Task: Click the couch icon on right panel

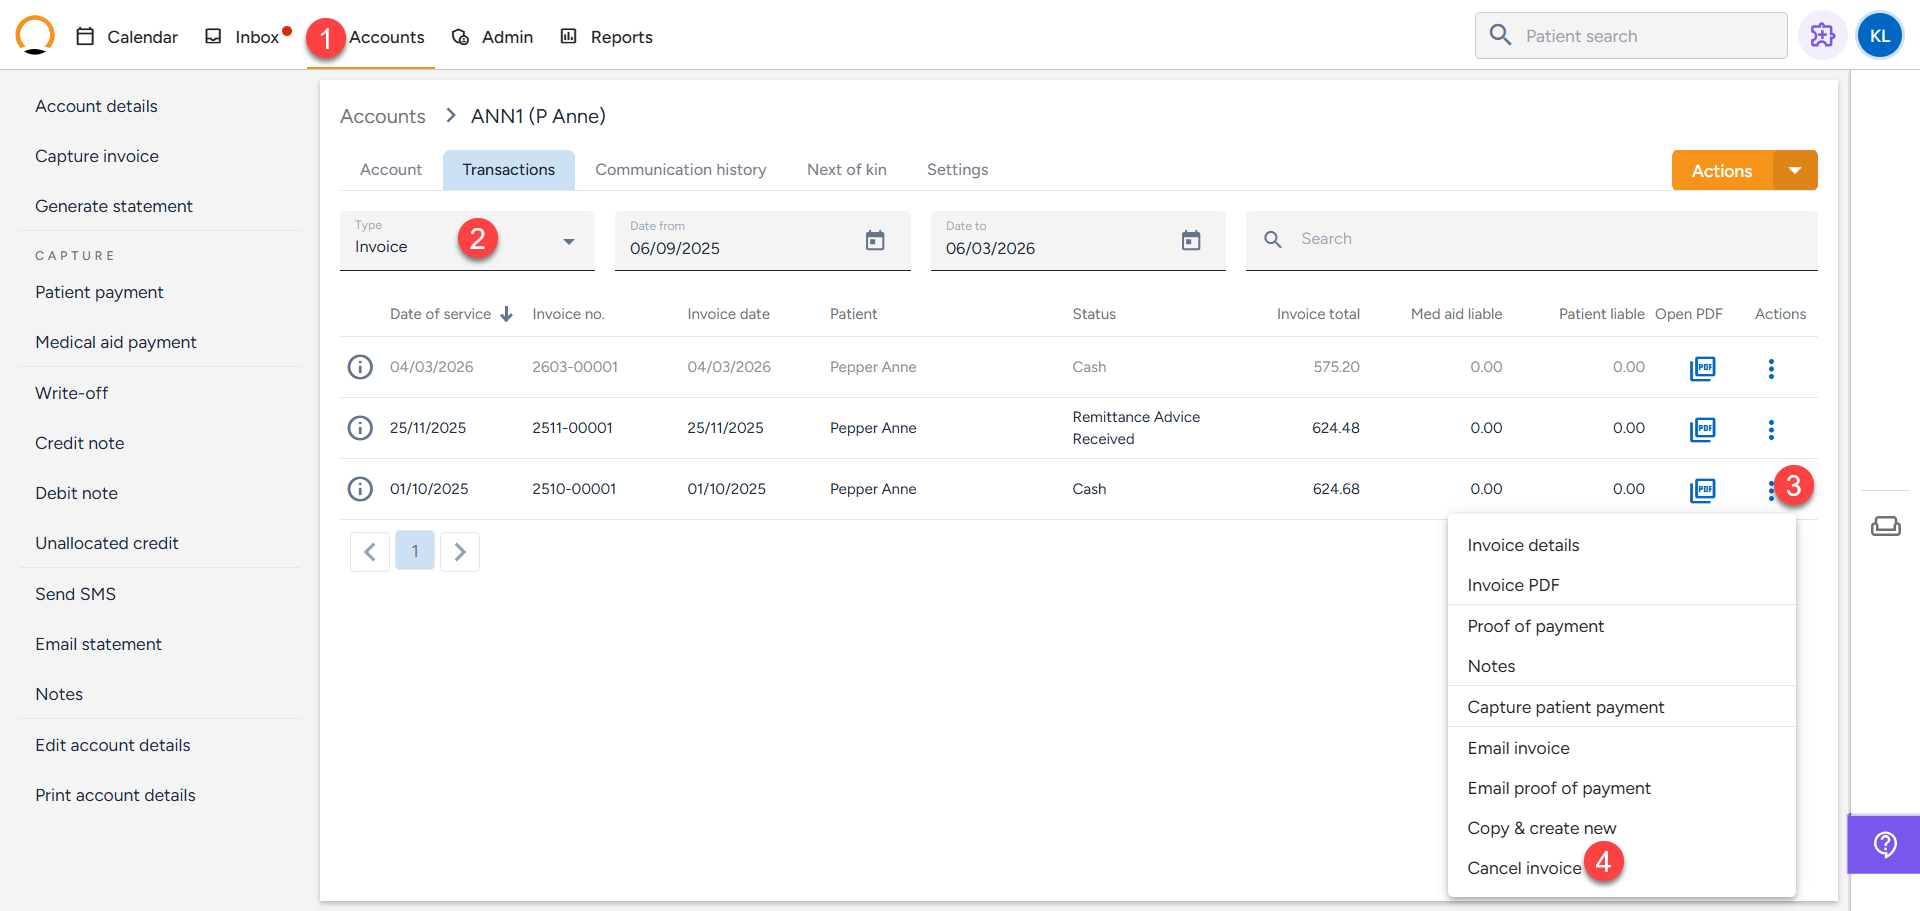Action: [x=1885, y=526]
